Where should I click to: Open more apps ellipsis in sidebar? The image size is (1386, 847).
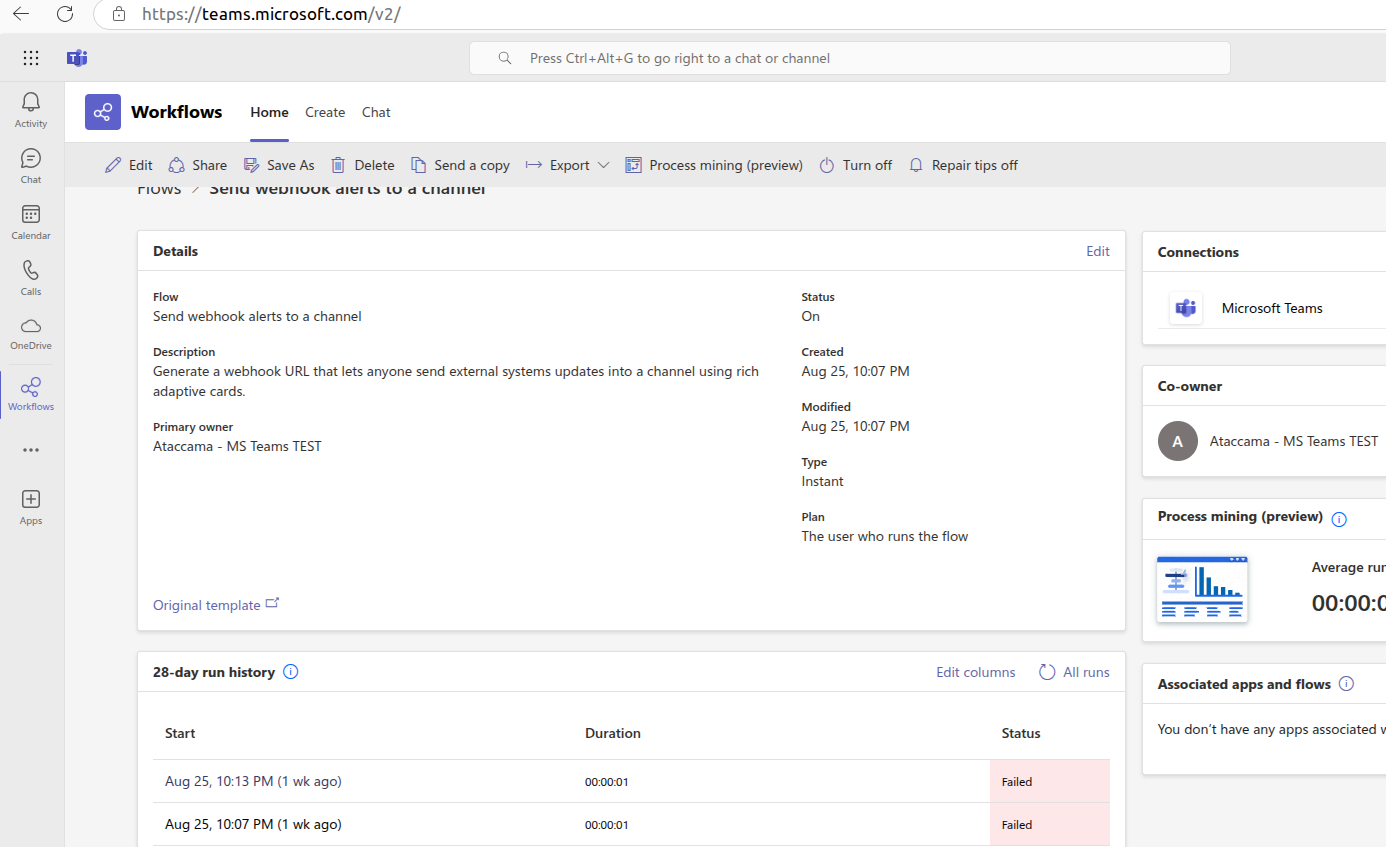click(31, 450)
